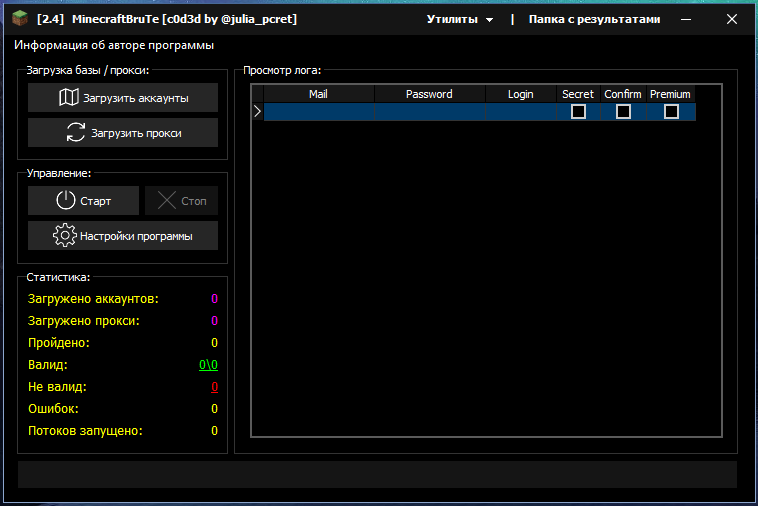Click the Потоков запущено: label
The width and height of the screenshot is (758, 506).
[85, 431]
